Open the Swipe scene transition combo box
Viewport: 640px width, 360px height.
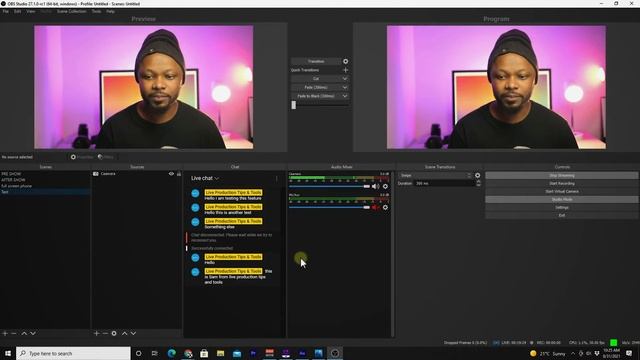point(435,176)
